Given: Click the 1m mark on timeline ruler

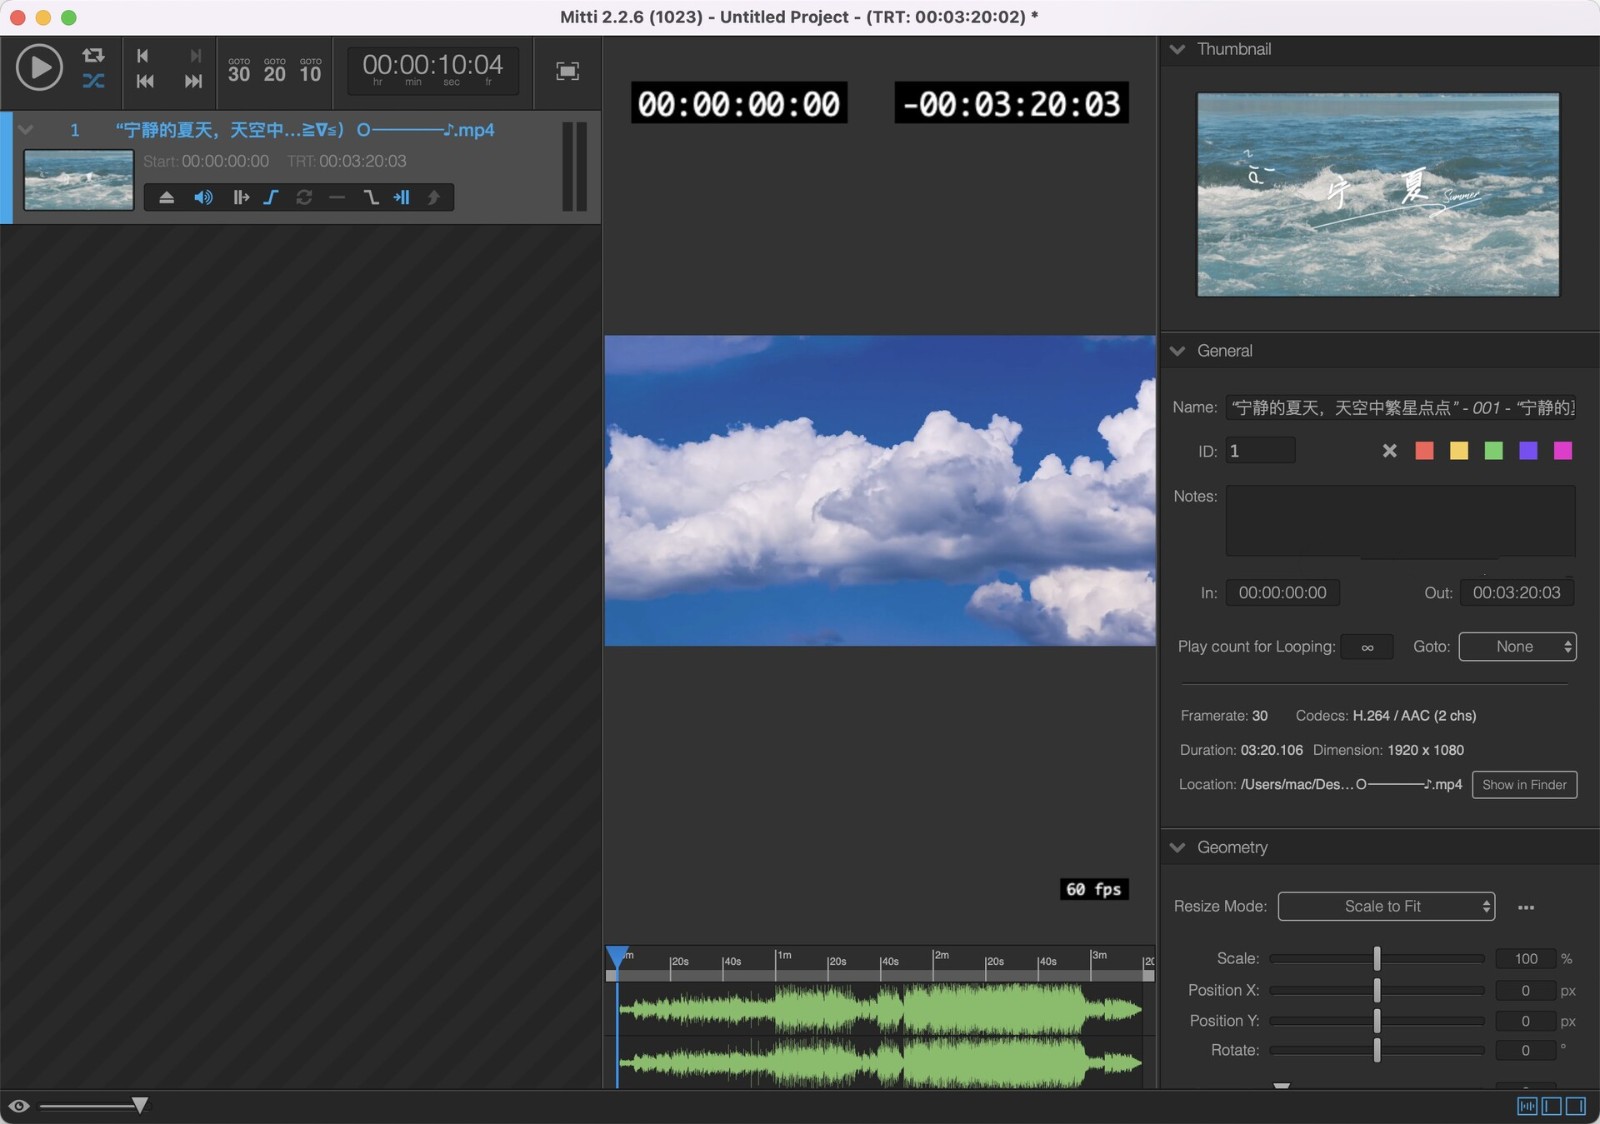Looking at the screenshot, I should point(784,956).
